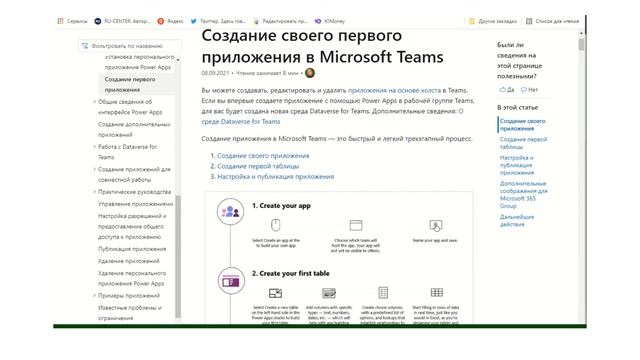Open Управление приложениями page

coord(136,204)
